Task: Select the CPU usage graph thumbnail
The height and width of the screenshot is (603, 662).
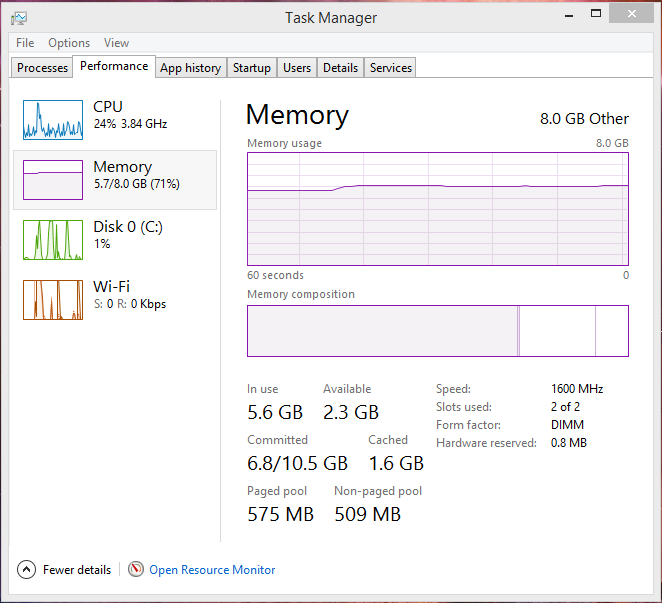Action: [x=52, y=119]
